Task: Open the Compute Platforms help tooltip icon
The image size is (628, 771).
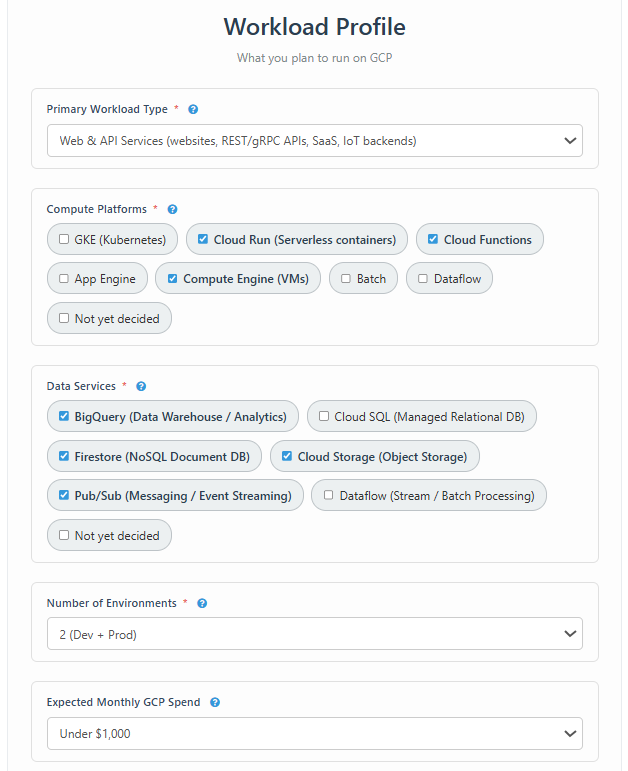Action: pos(172,209)
